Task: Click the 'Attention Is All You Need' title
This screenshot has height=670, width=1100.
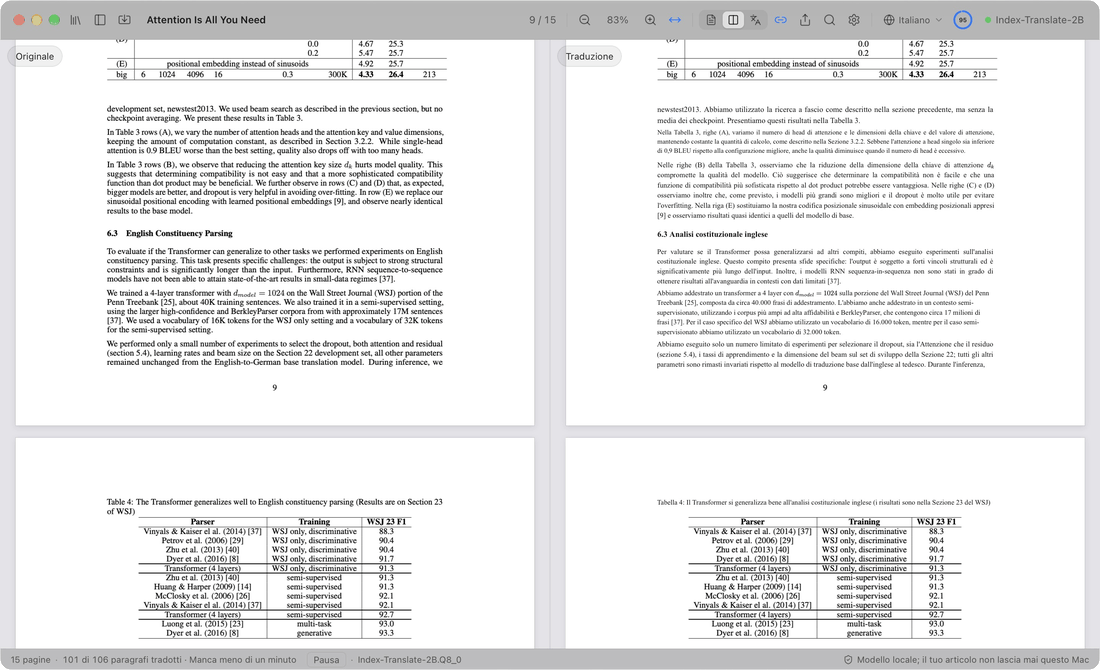Action: (x=206, y=20)
